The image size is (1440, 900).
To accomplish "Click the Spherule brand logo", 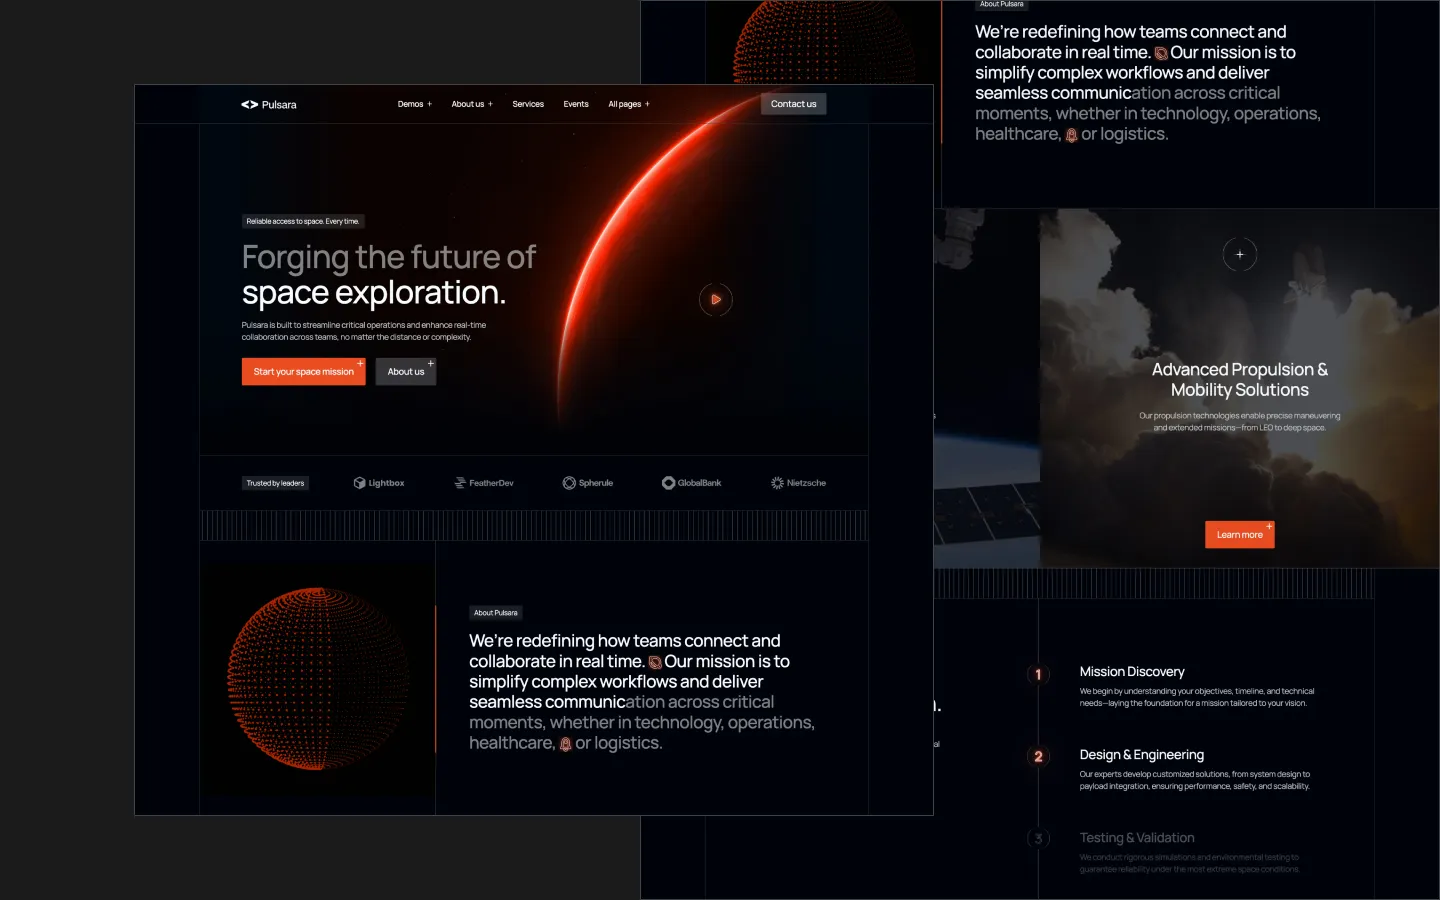I will (x=588, y=483).
